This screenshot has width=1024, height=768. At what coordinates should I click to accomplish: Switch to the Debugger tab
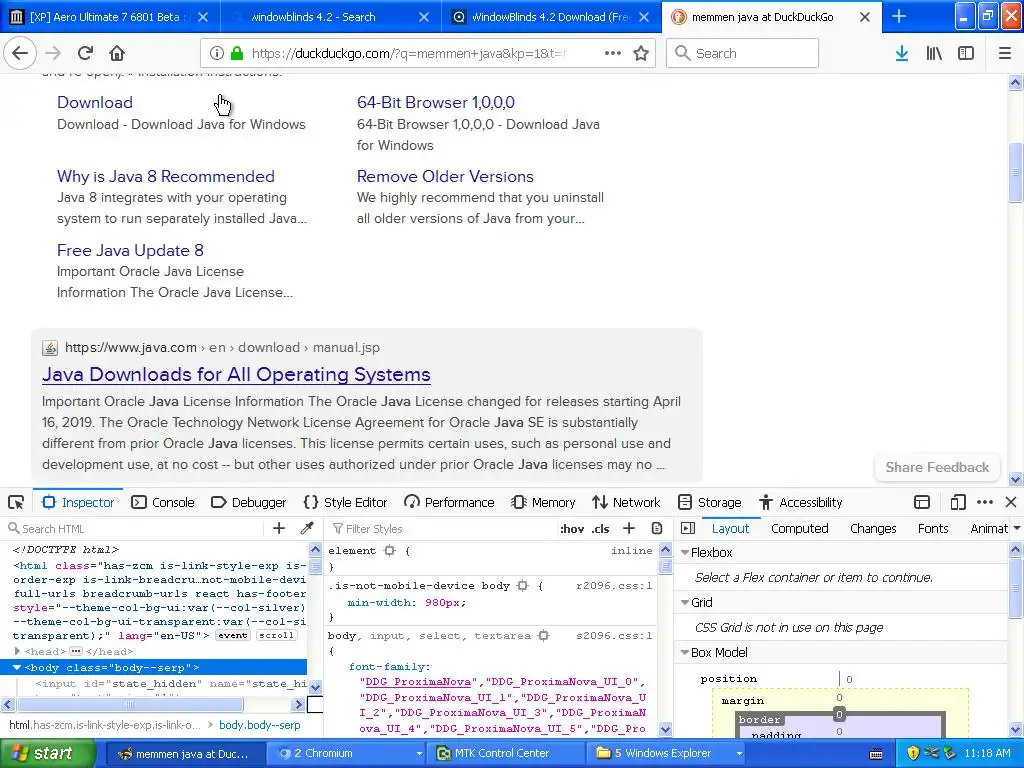click(249, 502)
